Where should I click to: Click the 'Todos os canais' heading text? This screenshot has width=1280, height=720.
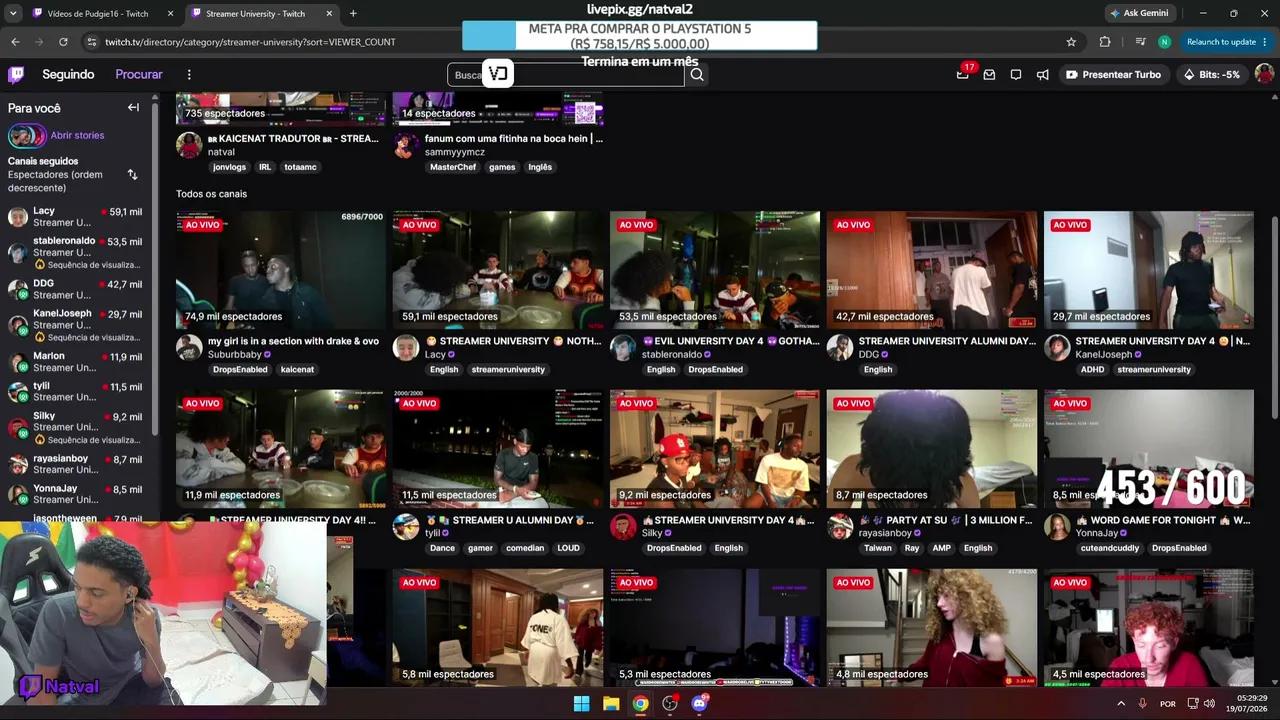[x=211, y=194]
